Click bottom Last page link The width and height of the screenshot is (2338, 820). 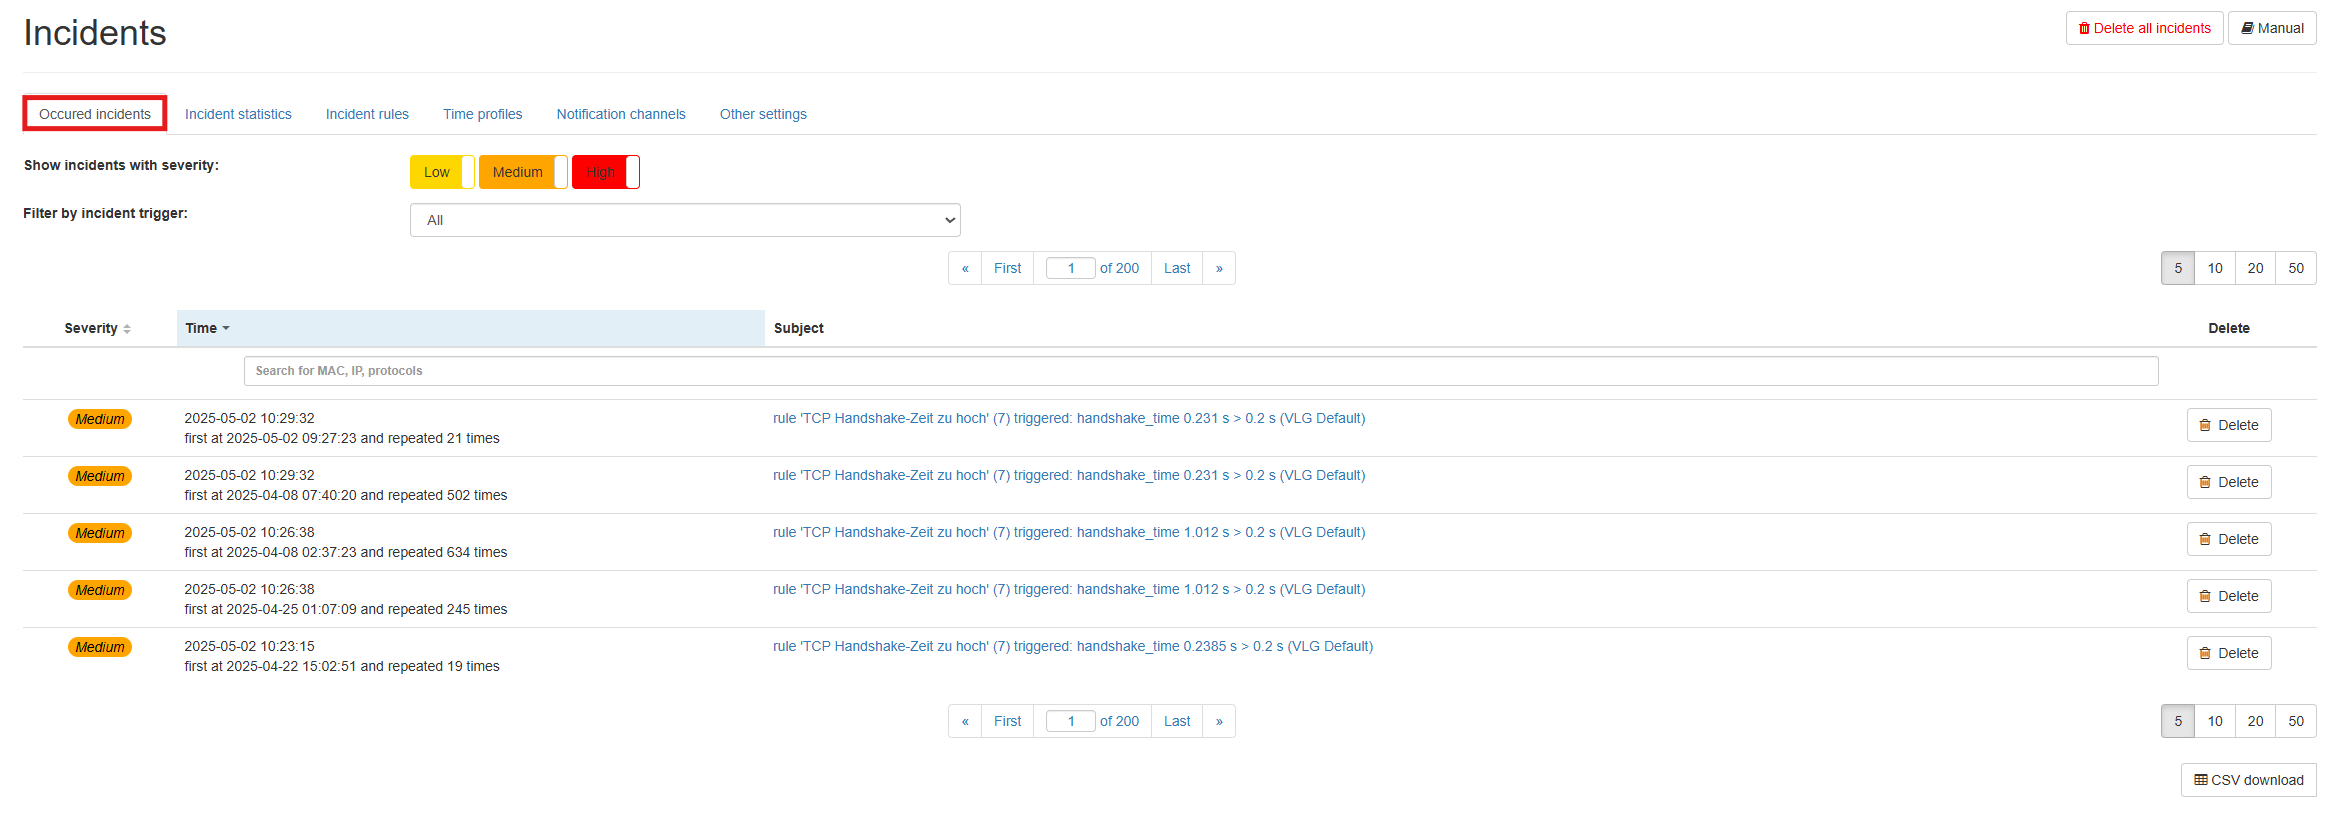(x=1177, y=721)
